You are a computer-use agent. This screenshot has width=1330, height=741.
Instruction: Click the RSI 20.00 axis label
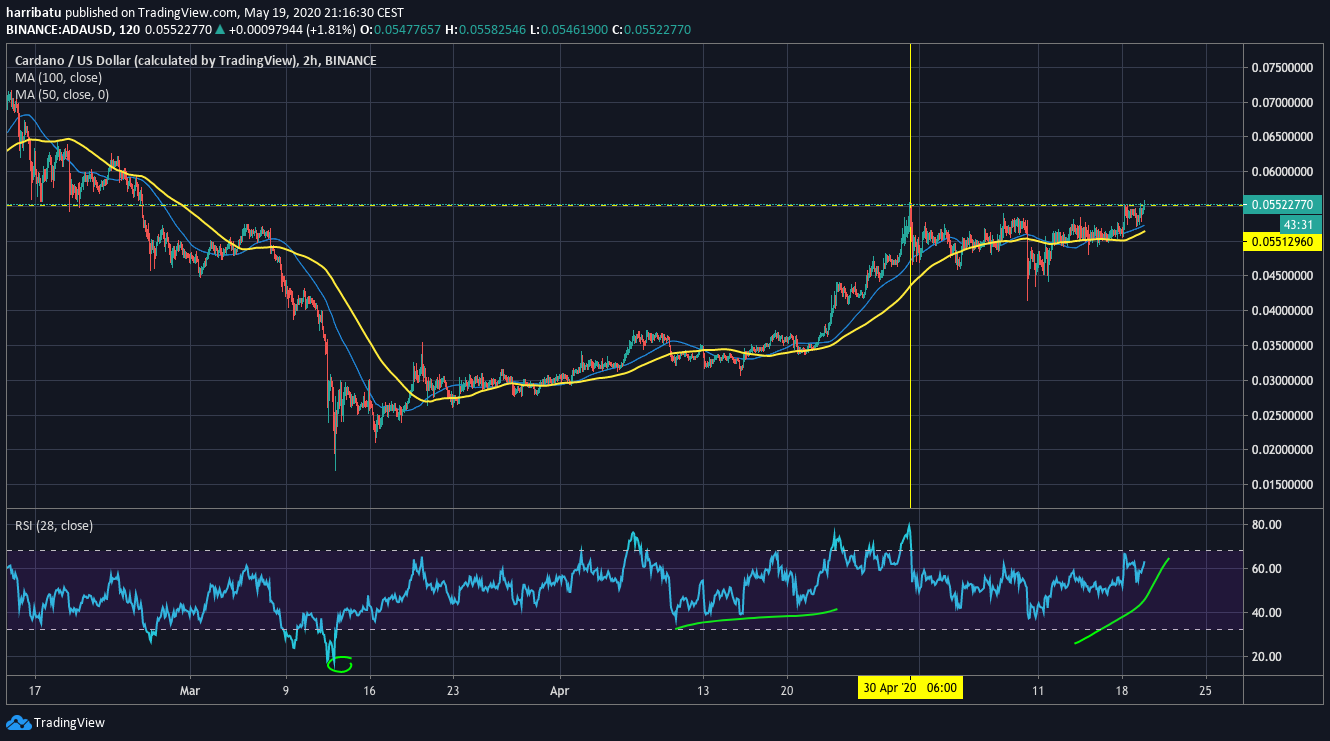(1266, 657)
